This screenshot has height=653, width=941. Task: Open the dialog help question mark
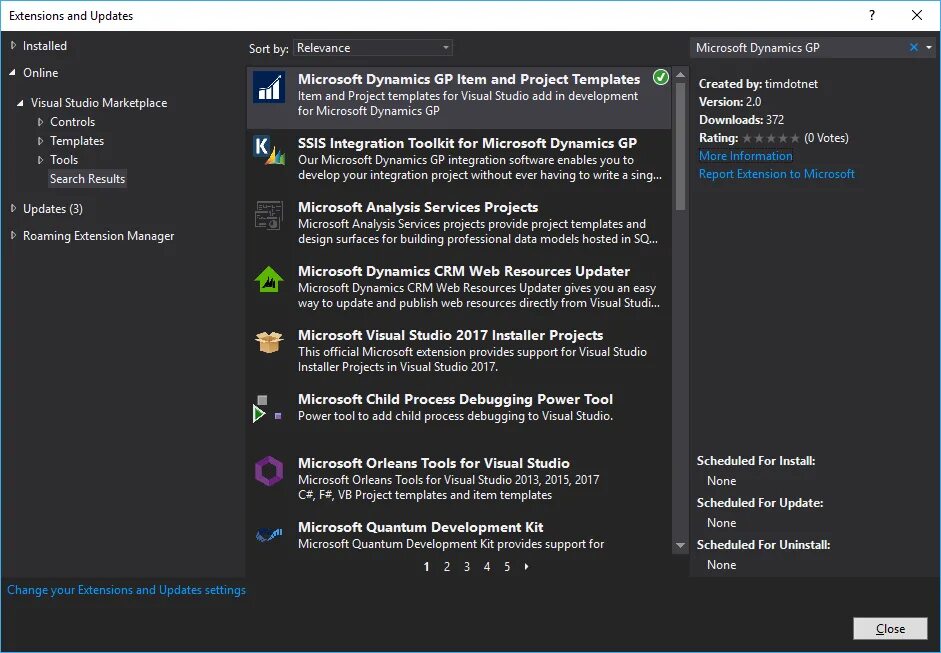(872, 16)
